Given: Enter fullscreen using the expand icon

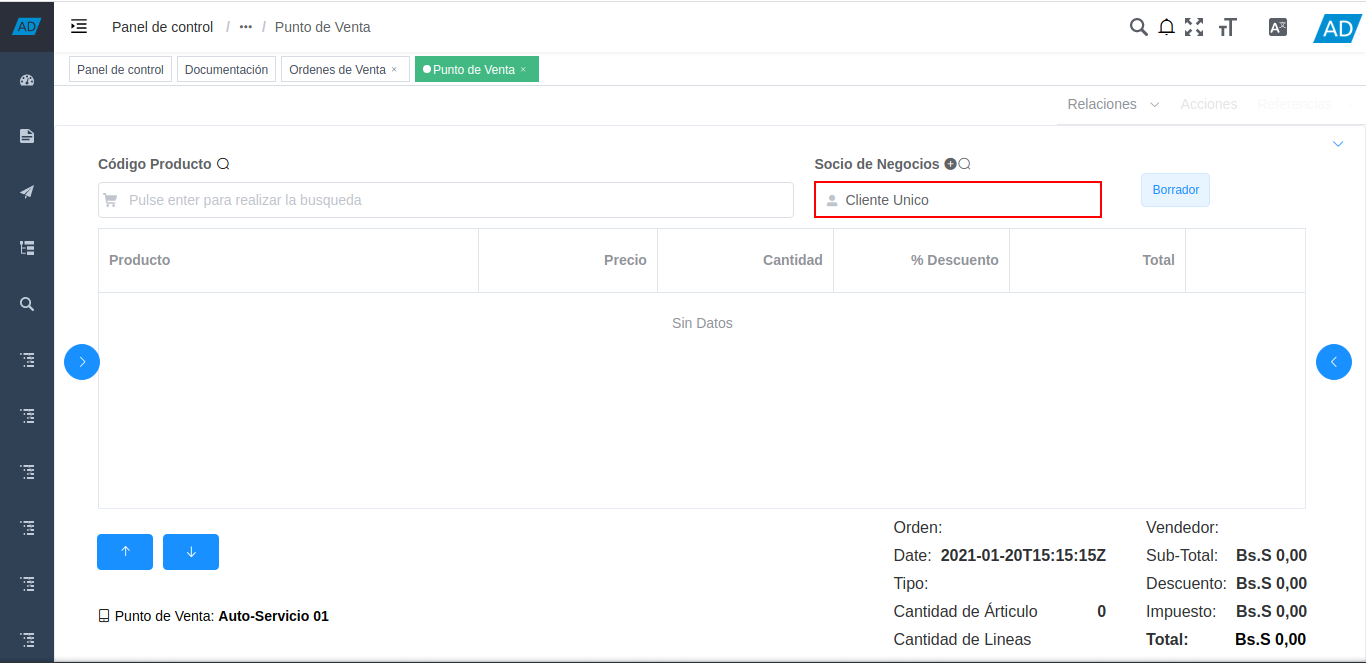Looking at the screenshot, I should click(x=1194, y=27).
